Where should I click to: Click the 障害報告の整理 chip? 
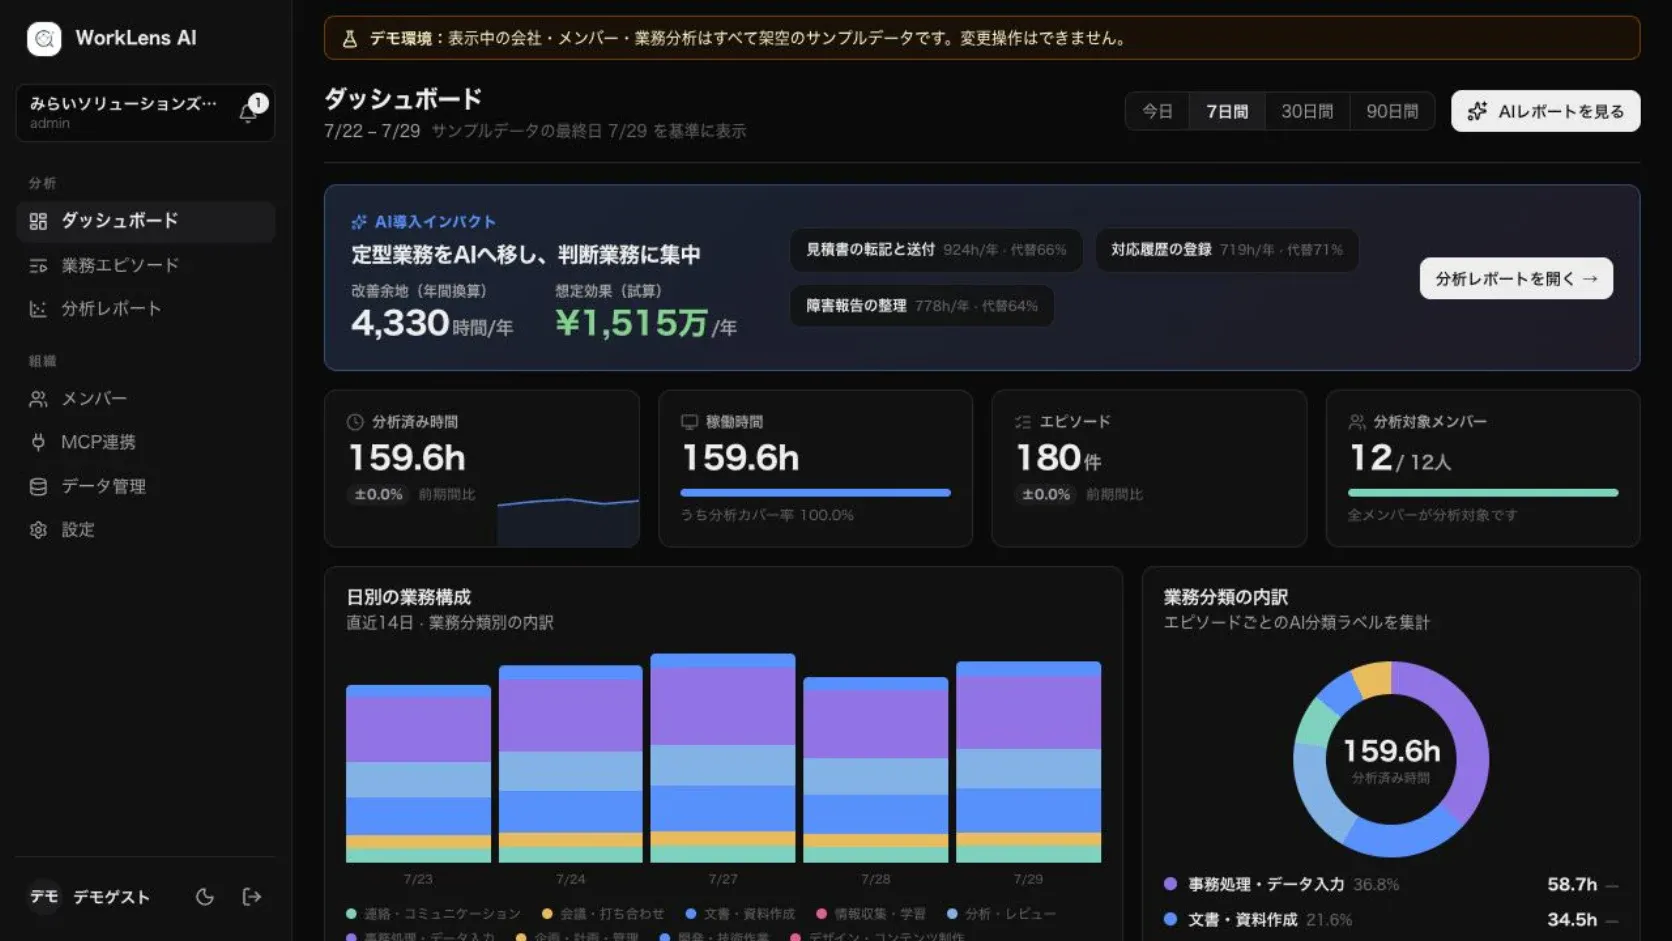point(922,306)
